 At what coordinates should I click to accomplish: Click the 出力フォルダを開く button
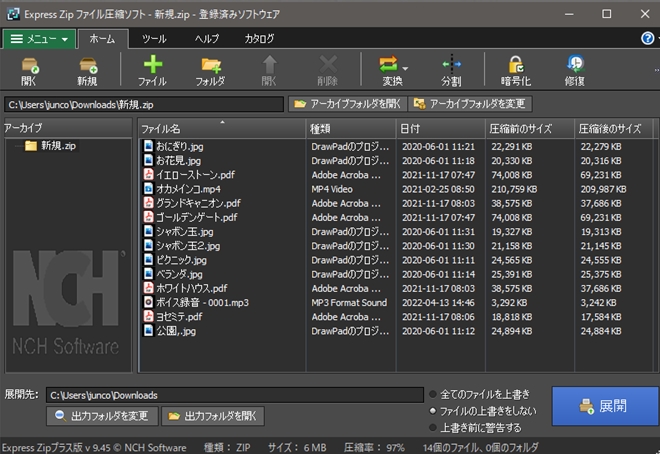coord(213,416)
